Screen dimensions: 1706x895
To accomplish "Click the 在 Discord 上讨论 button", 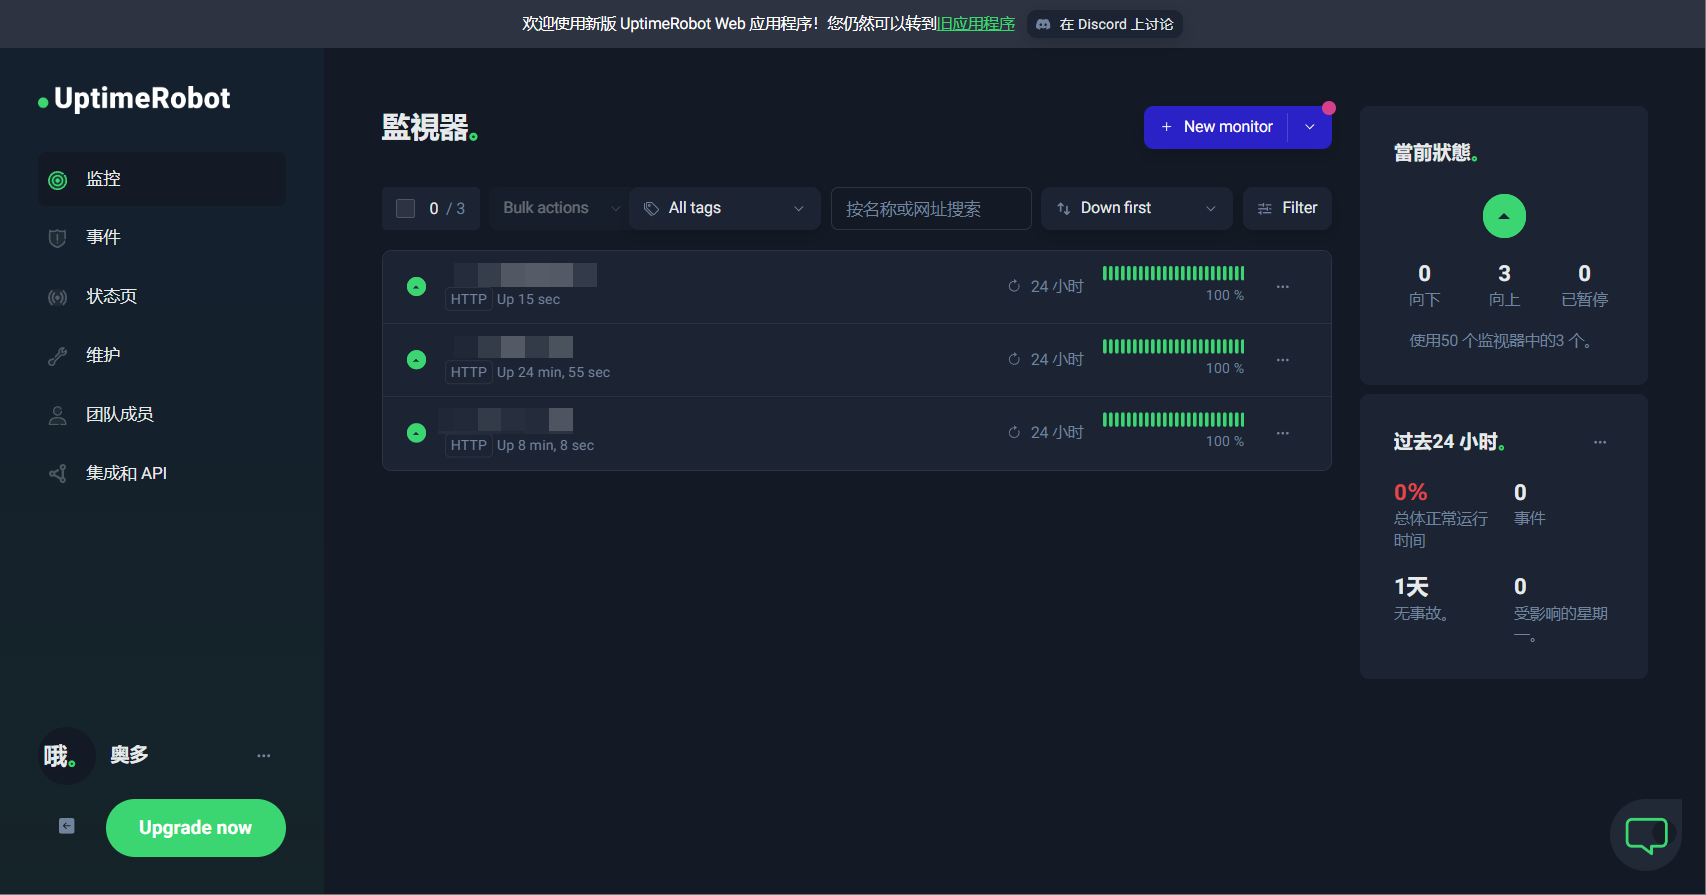I will tap(1105, 24).
